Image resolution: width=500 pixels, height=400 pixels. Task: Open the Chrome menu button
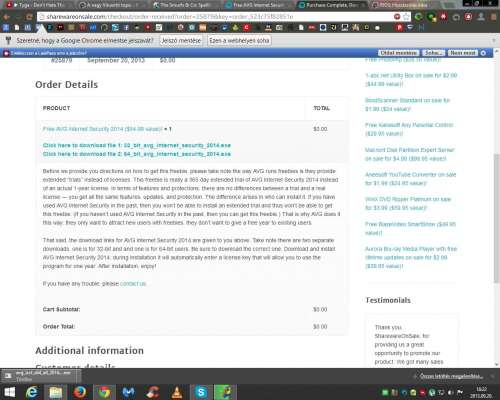[494, 17]
